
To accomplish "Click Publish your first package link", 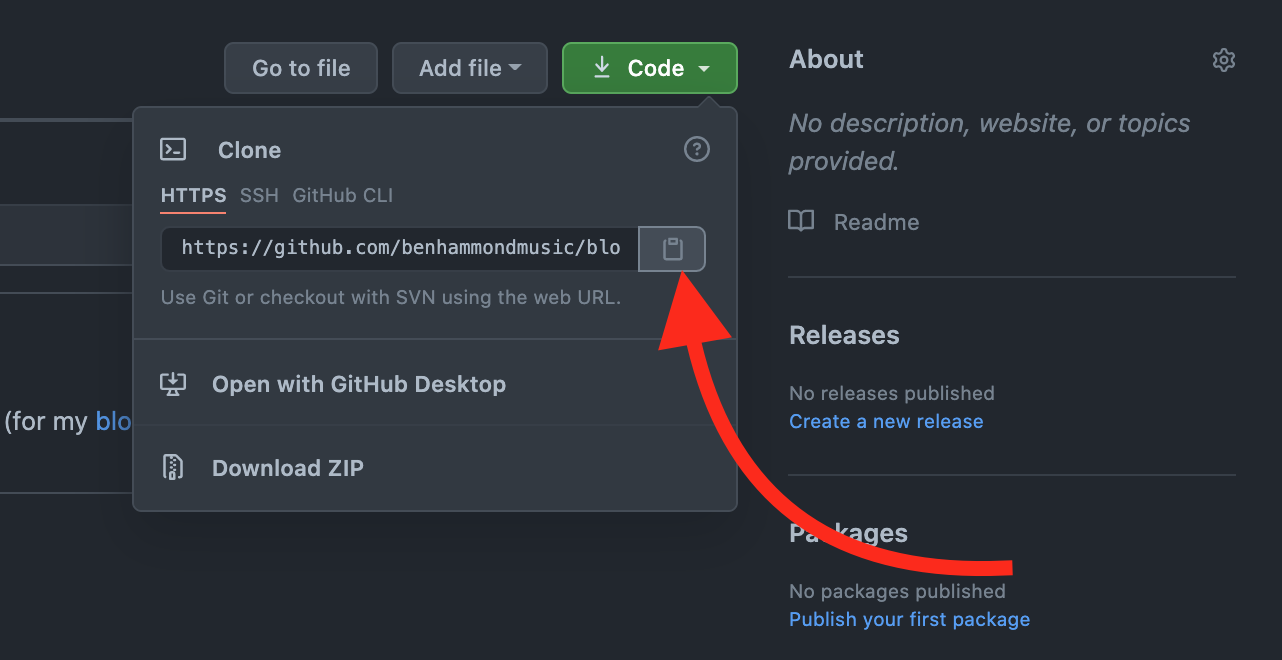I will pyautogui.click(x=909, y=619).
